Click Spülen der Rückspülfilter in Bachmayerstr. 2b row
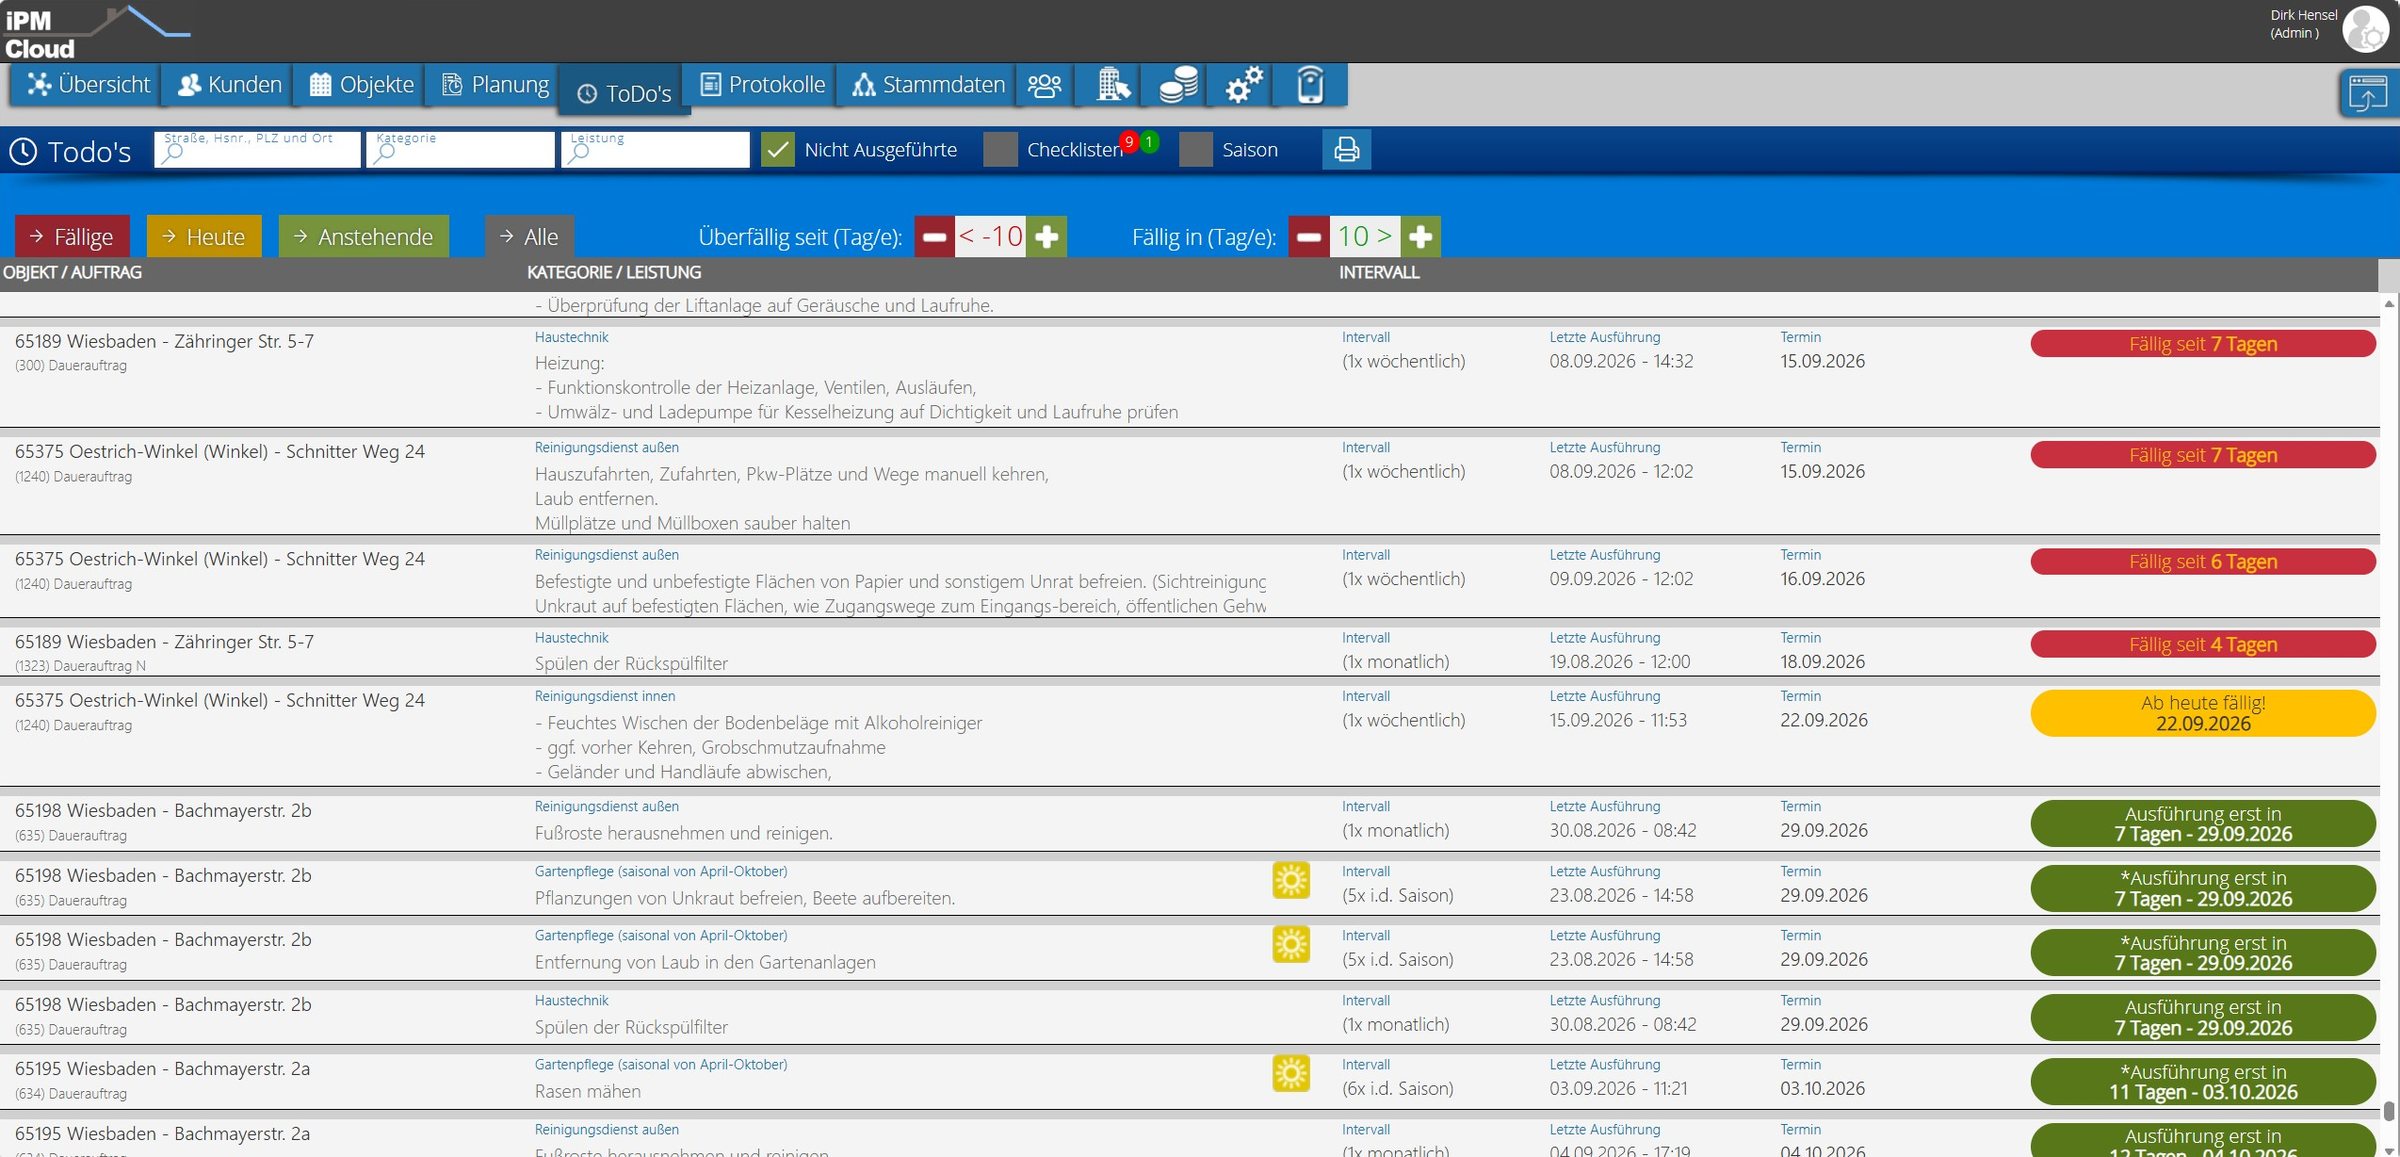Viewport: 2400px width, 1157px height. [631, 1027]
